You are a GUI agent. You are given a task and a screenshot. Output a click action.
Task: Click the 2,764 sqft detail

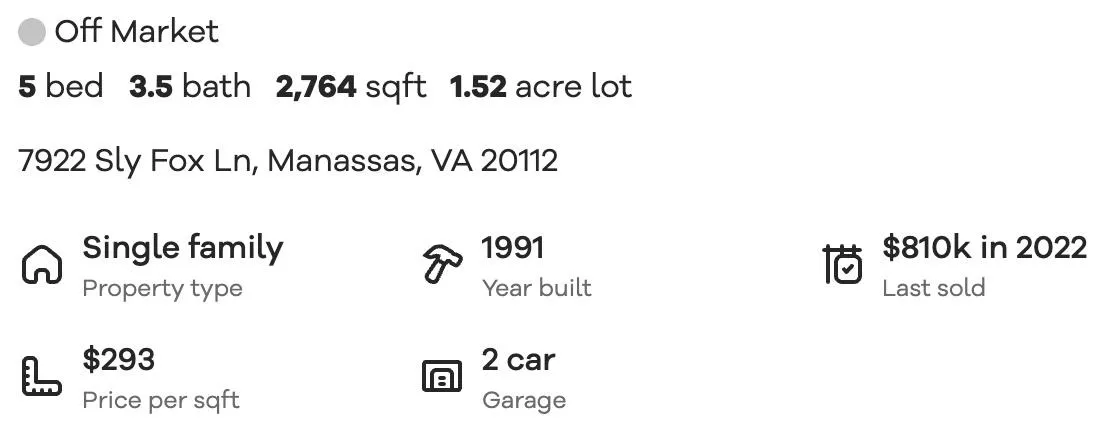[351, 87]
